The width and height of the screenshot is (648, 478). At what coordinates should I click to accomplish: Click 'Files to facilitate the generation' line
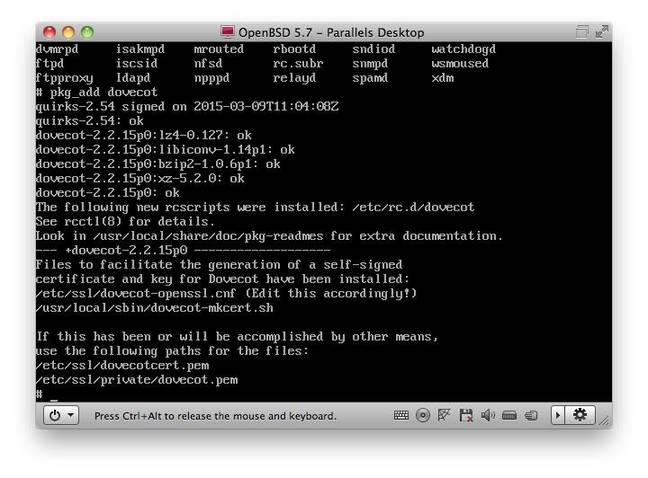(219, 264)
